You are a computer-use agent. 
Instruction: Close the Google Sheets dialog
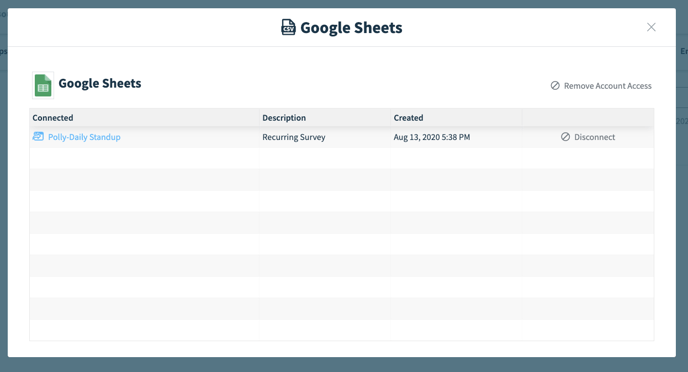tap(651, 27)
